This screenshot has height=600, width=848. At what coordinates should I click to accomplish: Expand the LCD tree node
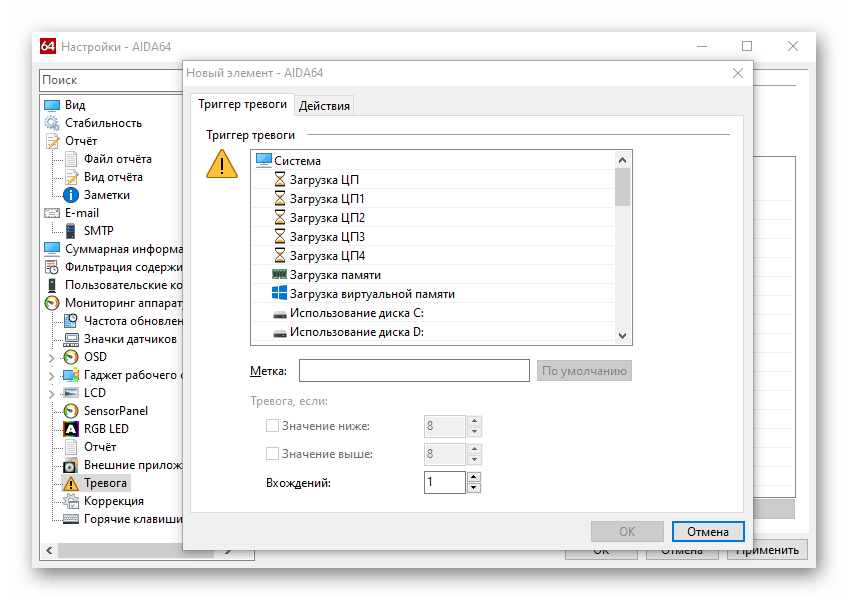(x=51, y=393)
